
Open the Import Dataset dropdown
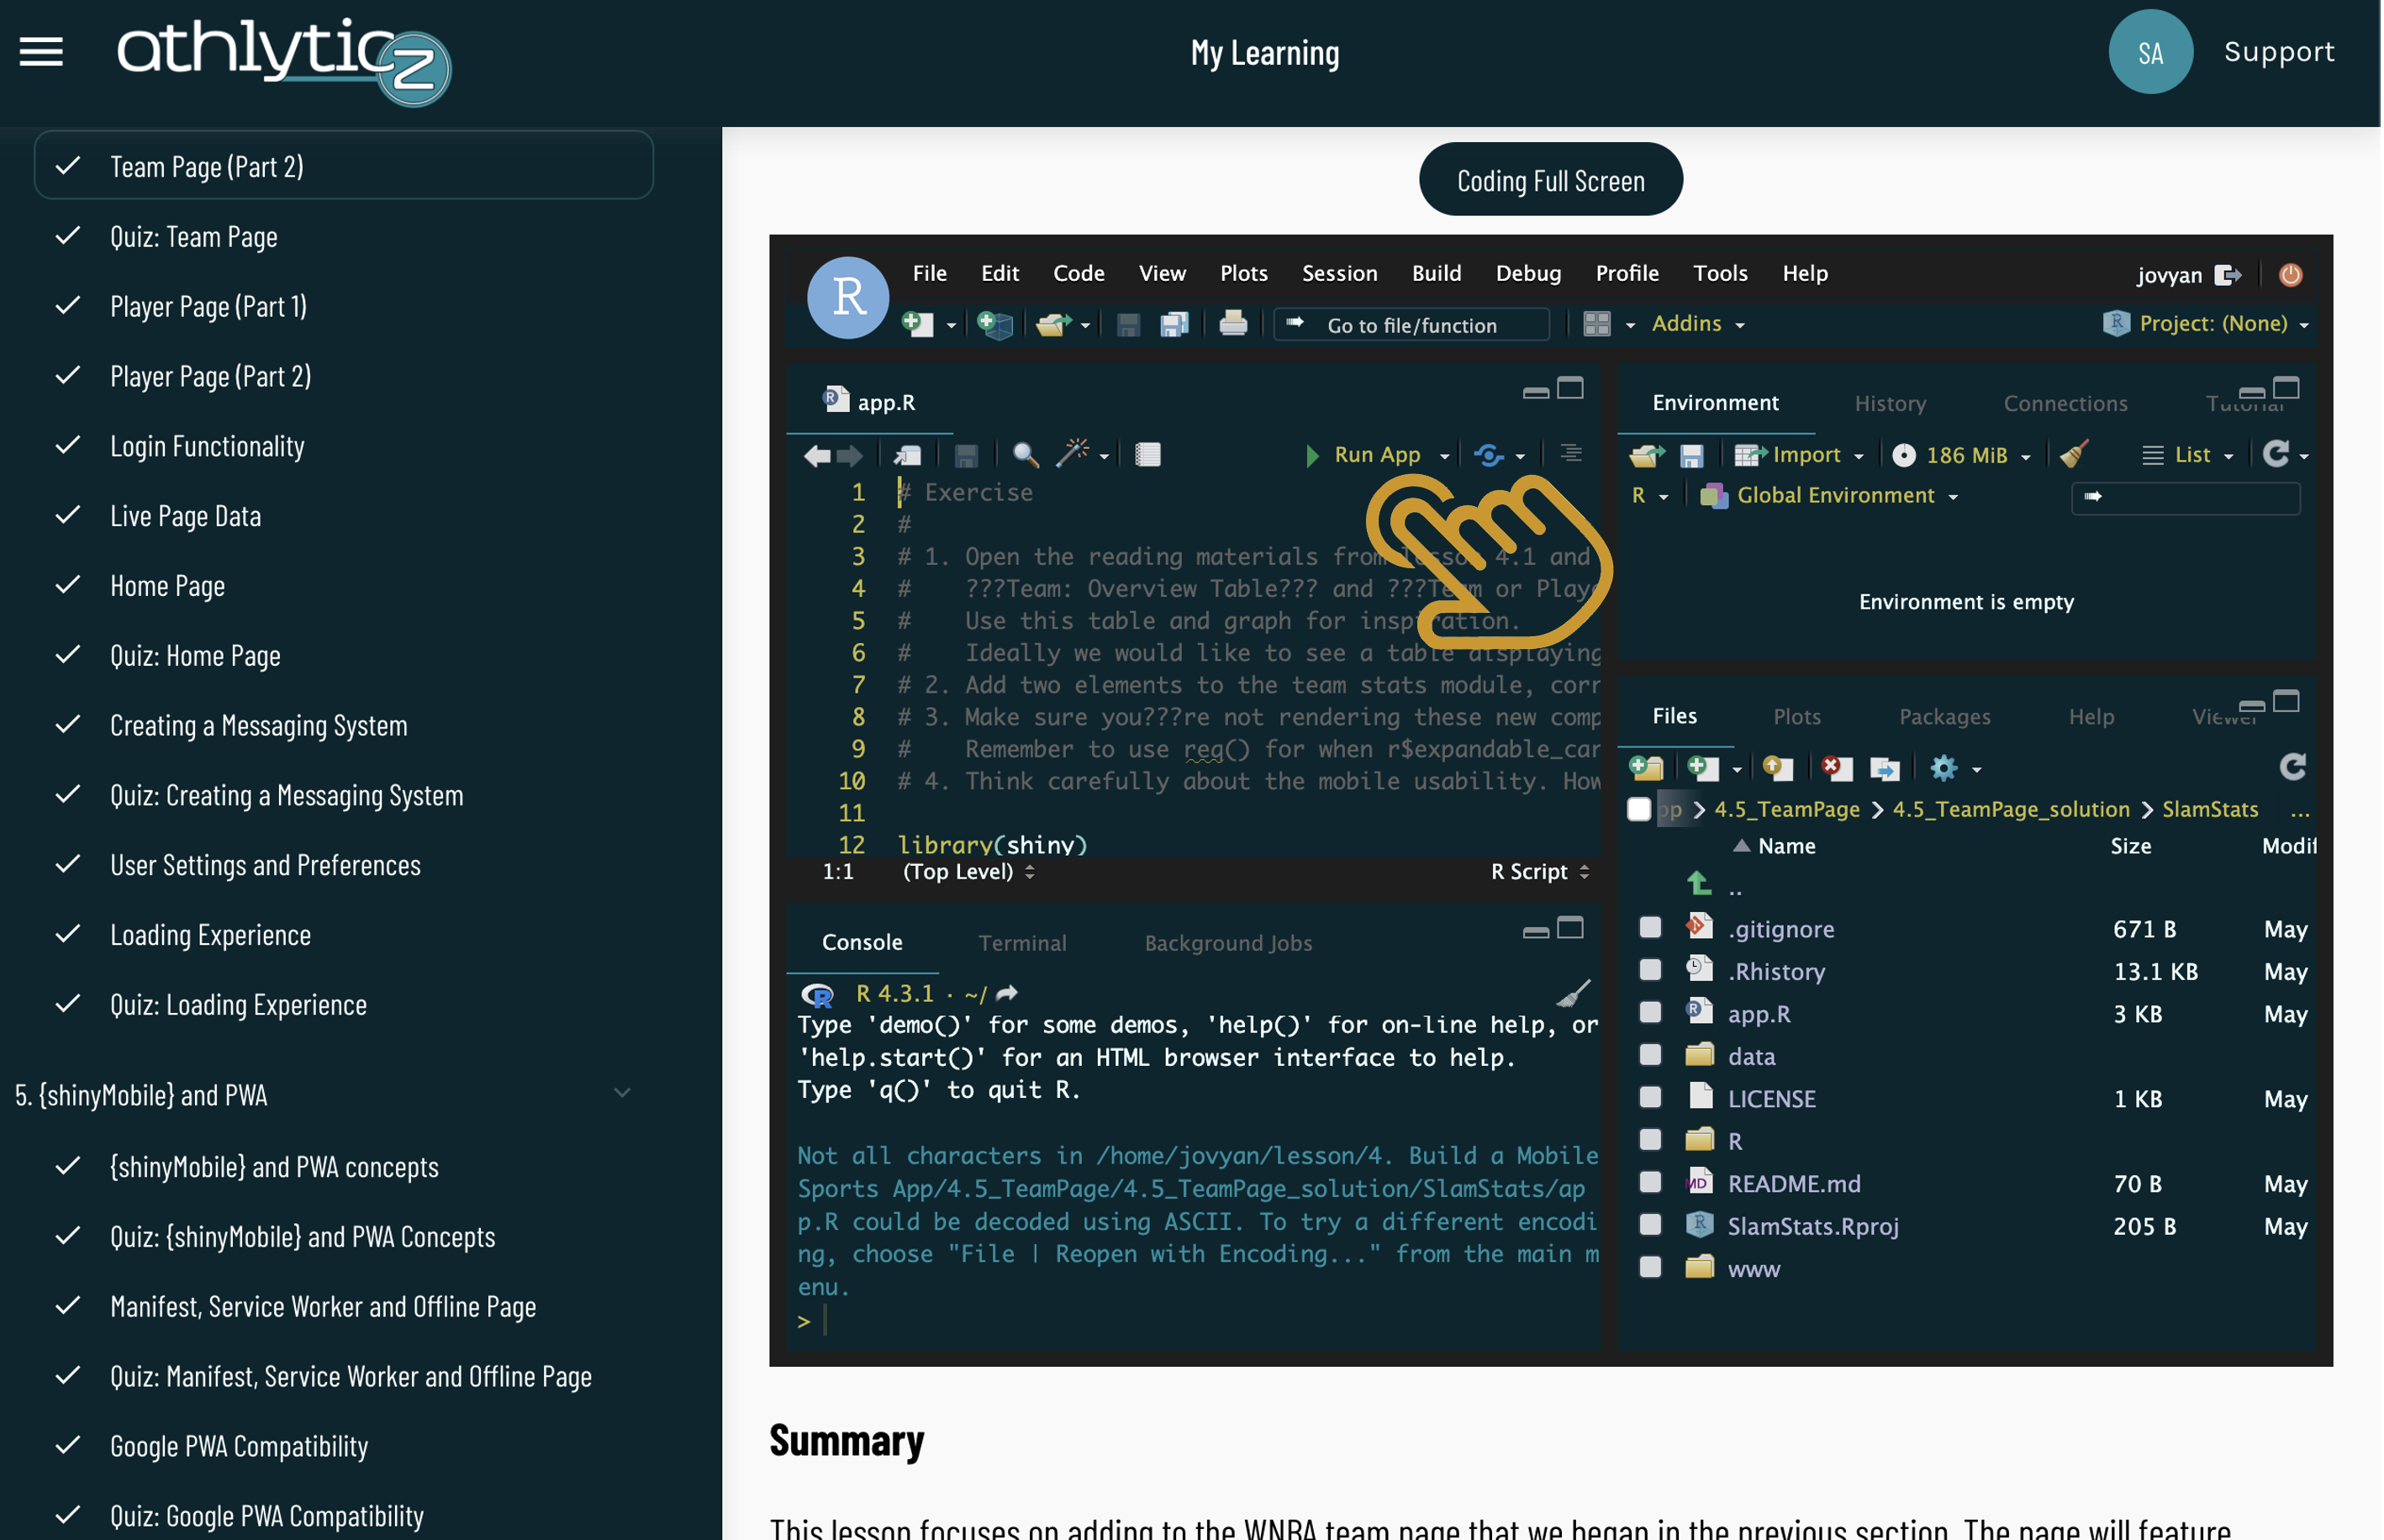1800,456
